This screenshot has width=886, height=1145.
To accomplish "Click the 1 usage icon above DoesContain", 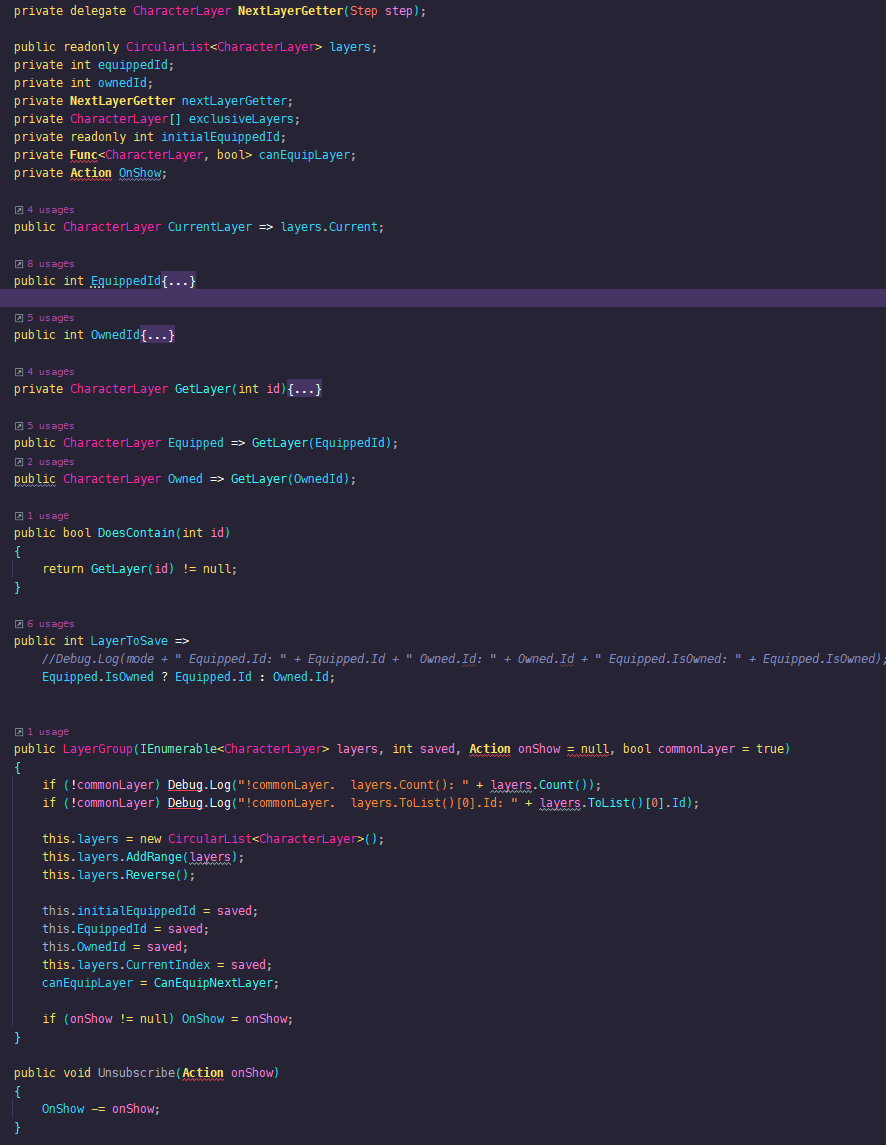I will [19, 516].
